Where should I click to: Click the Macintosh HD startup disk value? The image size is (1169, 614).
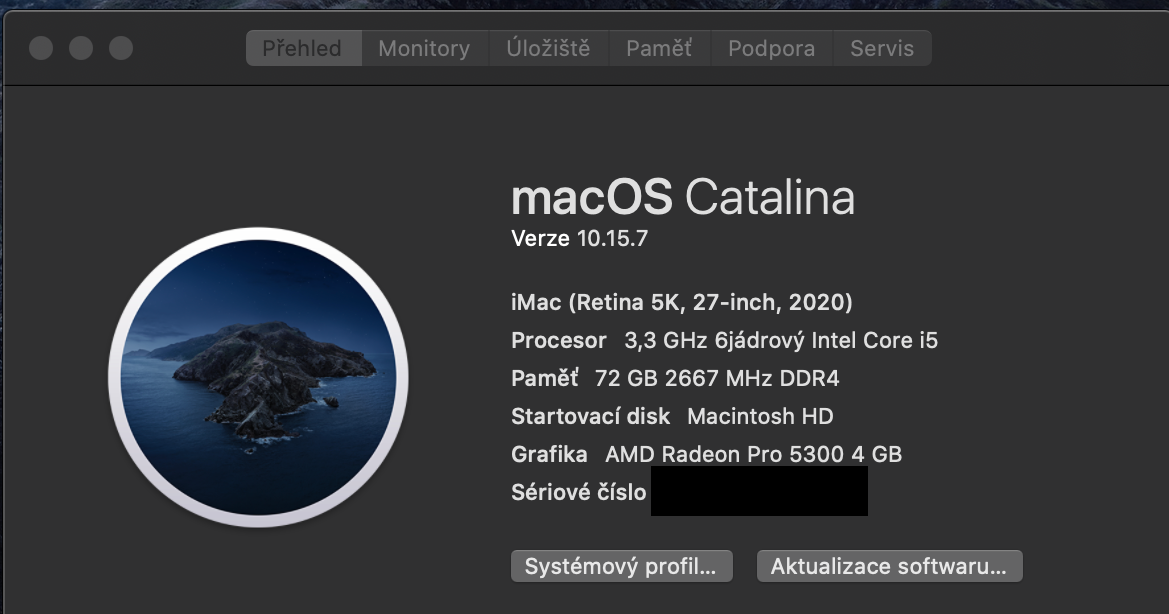click(760, 417)
